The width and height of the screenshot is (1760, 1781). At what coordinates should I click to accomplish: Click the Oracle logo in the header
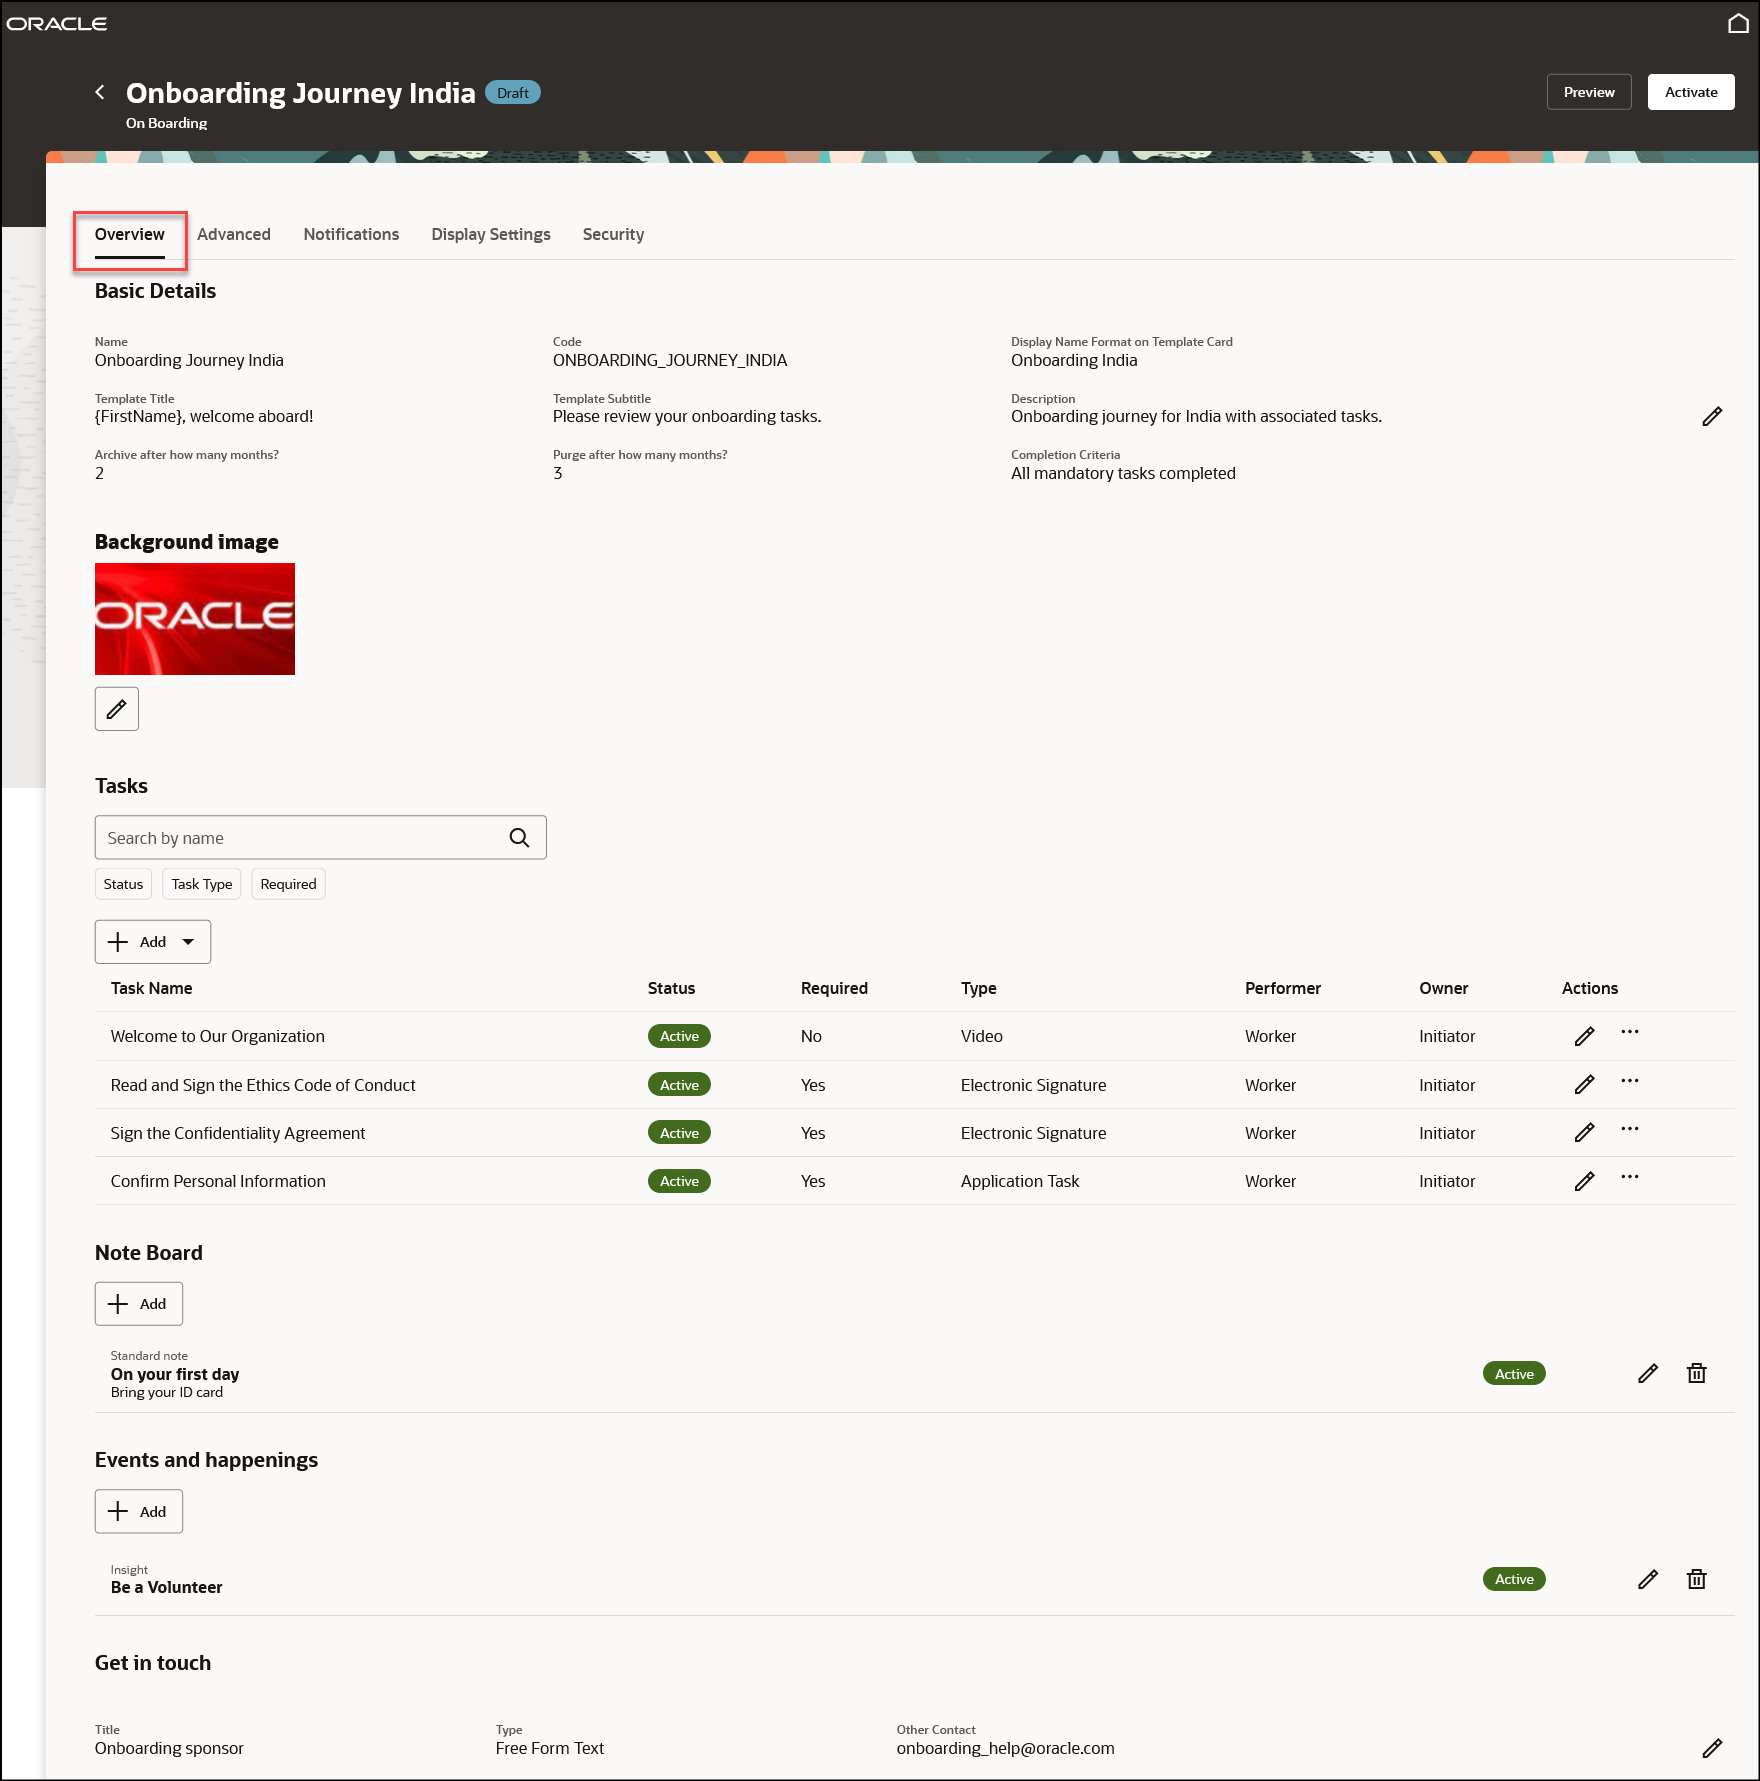(x=57, y=23)
